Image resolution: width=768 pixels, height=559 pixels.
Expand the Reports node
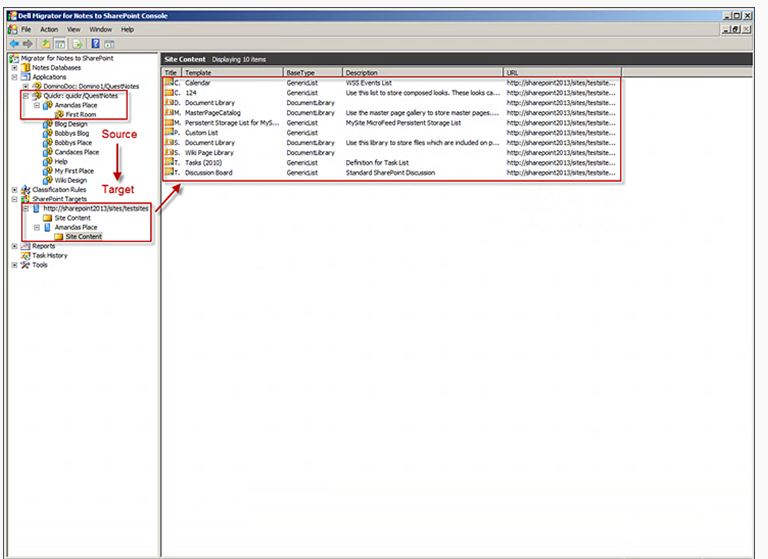point(15,246)
